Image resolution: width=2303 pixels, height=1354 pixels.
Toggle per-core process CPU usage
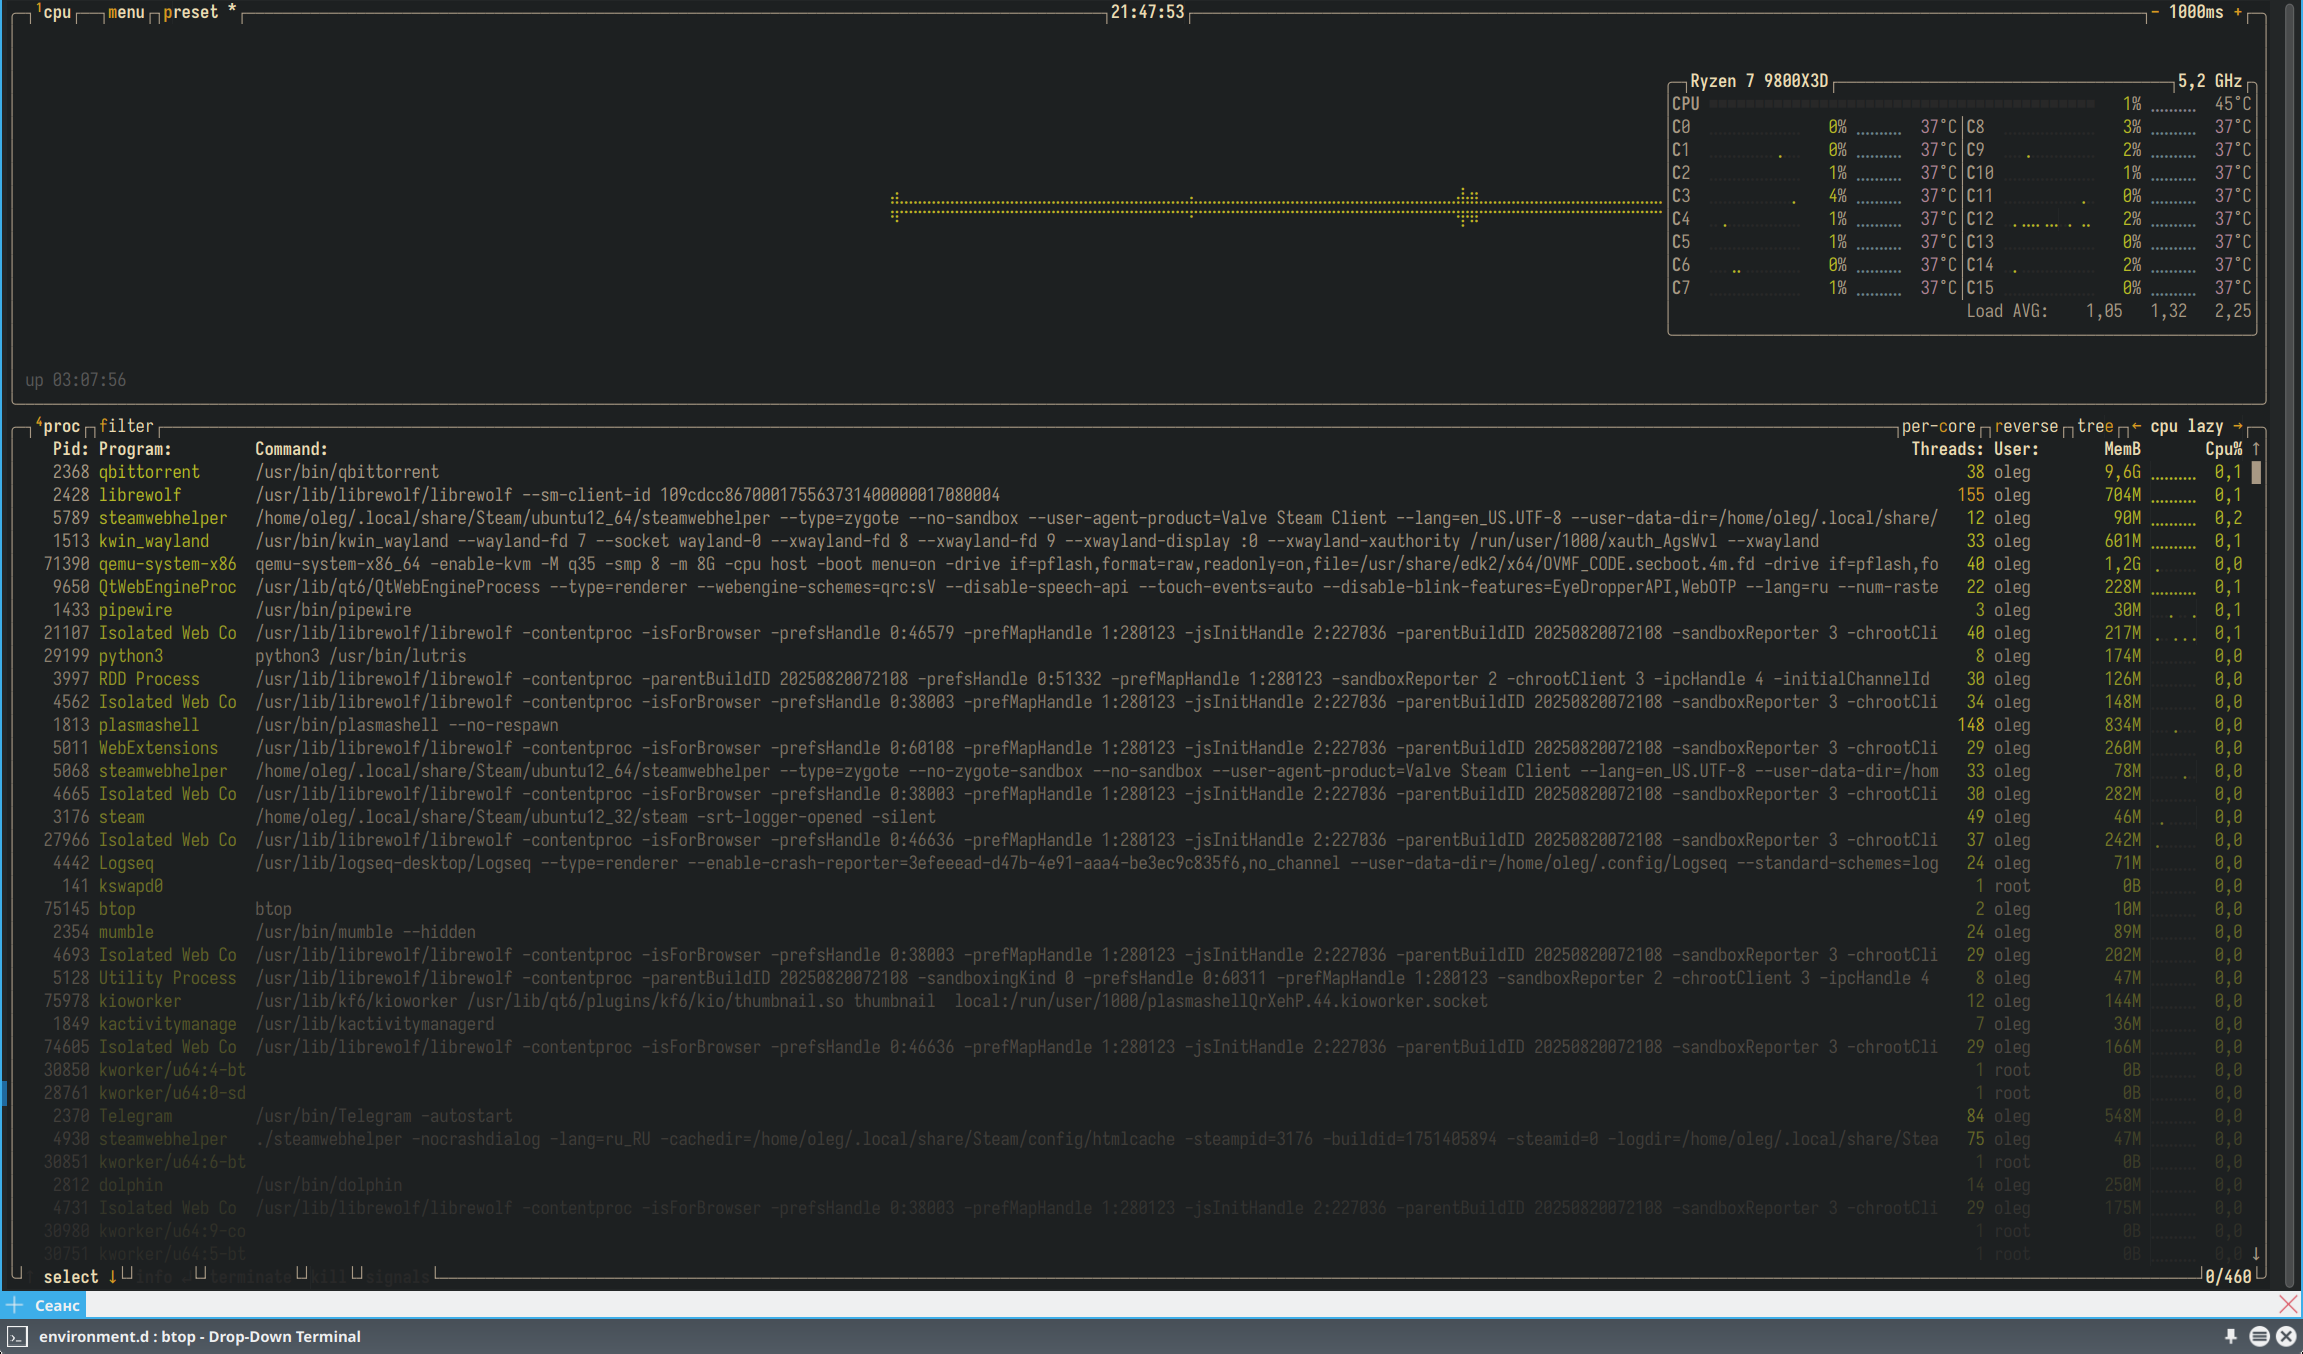point(1938,426)
